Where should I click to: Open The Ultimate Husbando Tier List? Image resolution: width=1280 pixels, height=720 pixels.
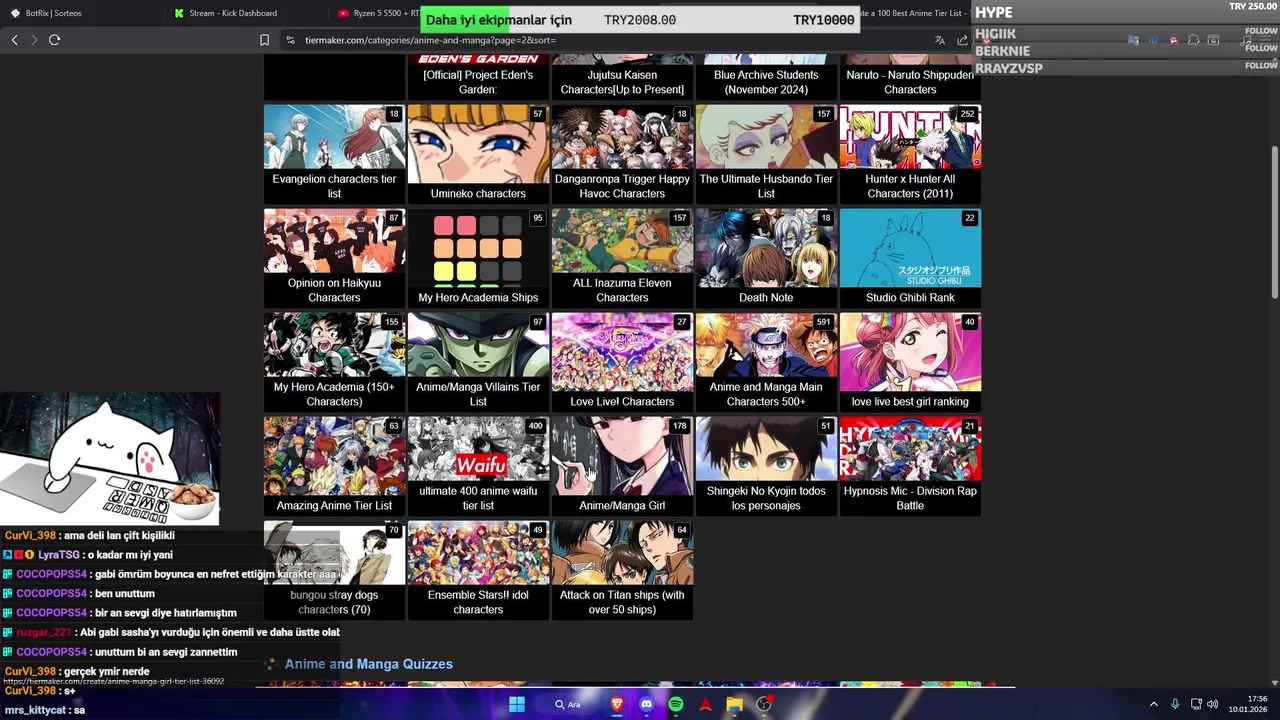pos(766,155)
